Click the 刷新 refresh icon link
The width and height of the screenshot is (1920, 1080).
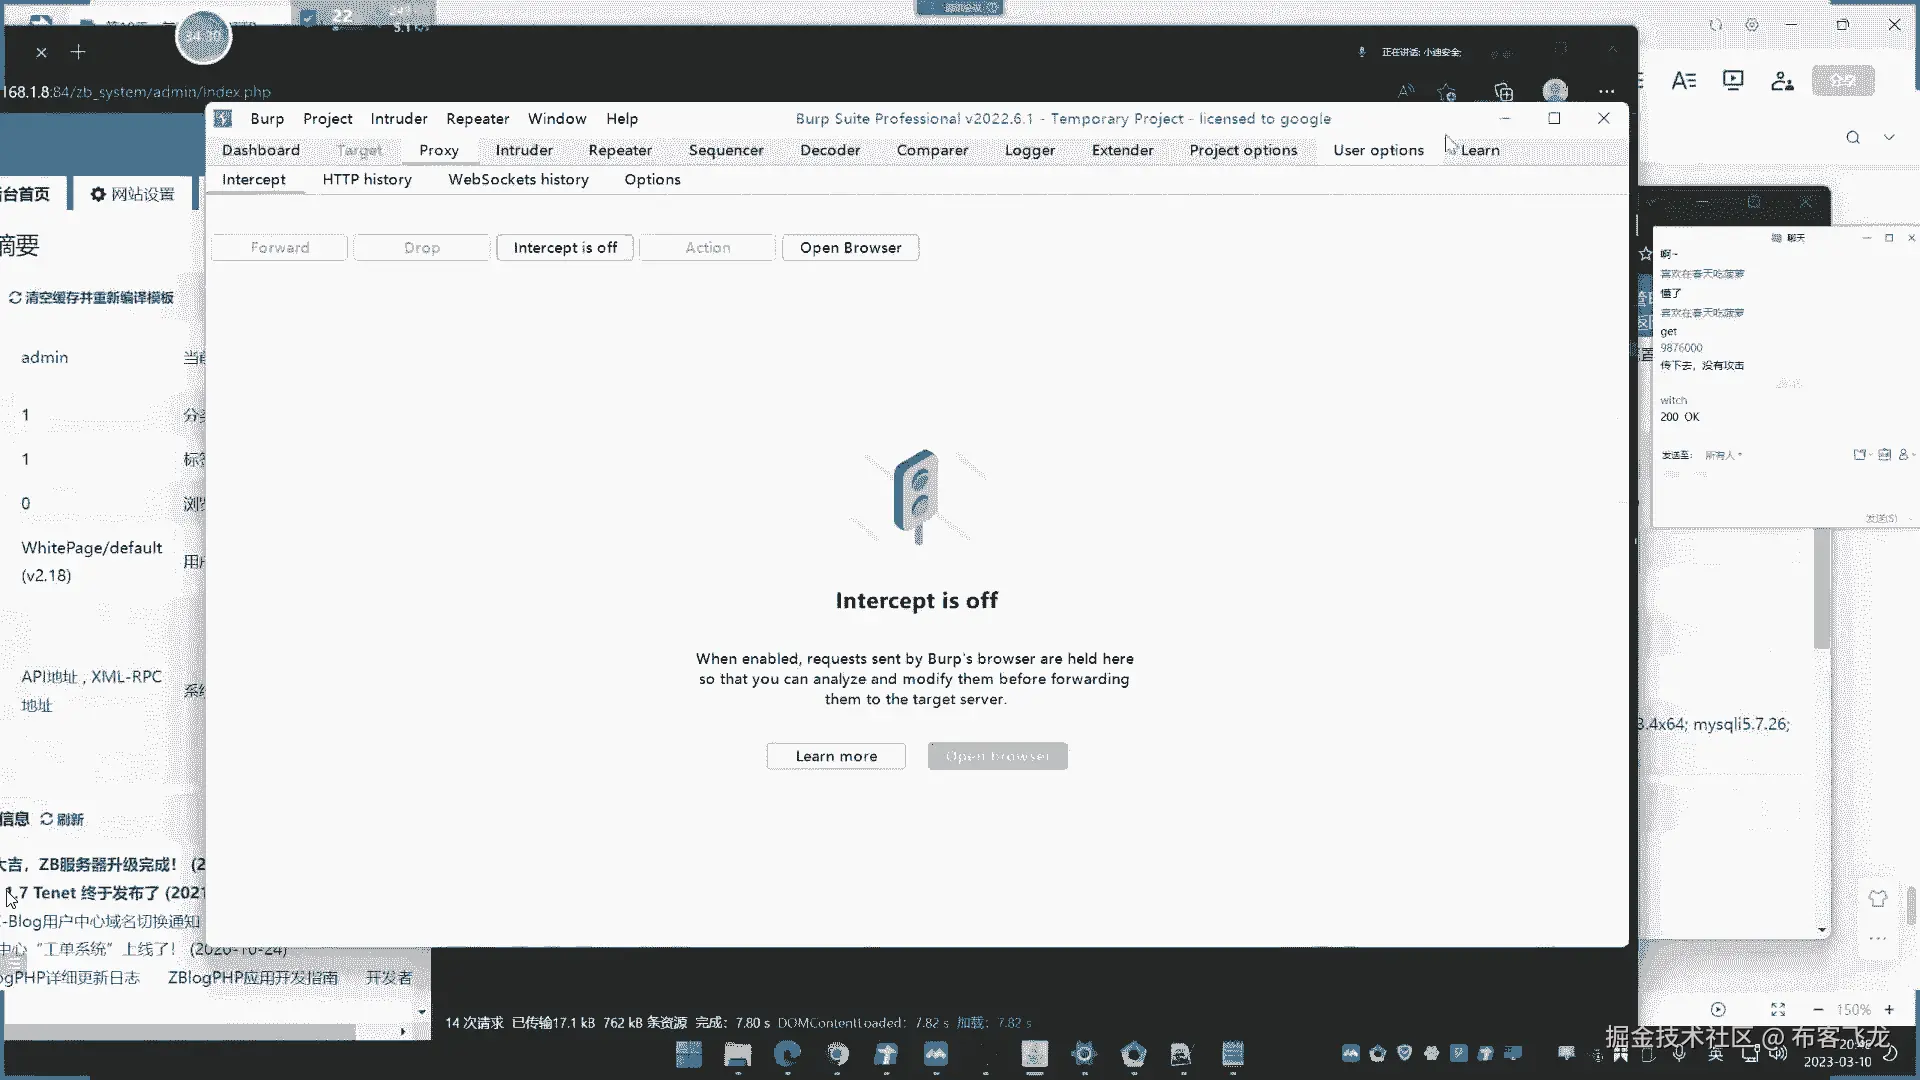pos(62,819)
